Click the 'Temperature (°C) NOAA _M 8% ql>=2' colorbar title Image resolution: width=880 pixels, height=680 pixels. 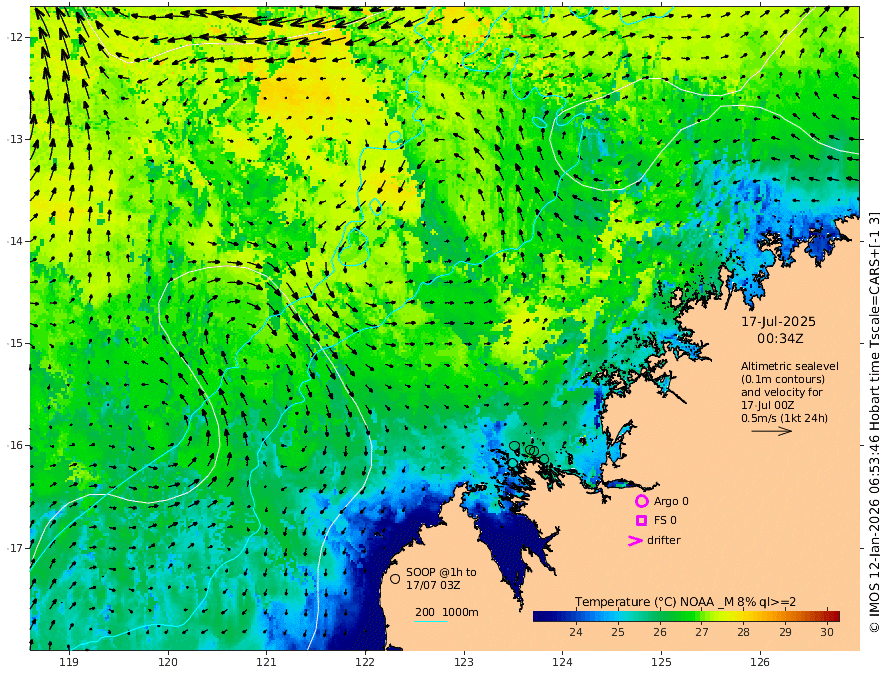click(x=685, y=602)
